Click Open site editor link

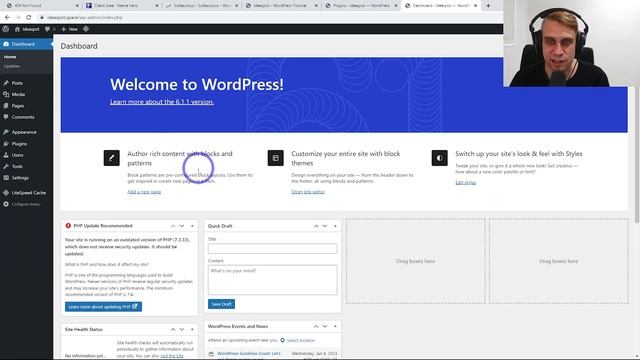click(308, 192)
